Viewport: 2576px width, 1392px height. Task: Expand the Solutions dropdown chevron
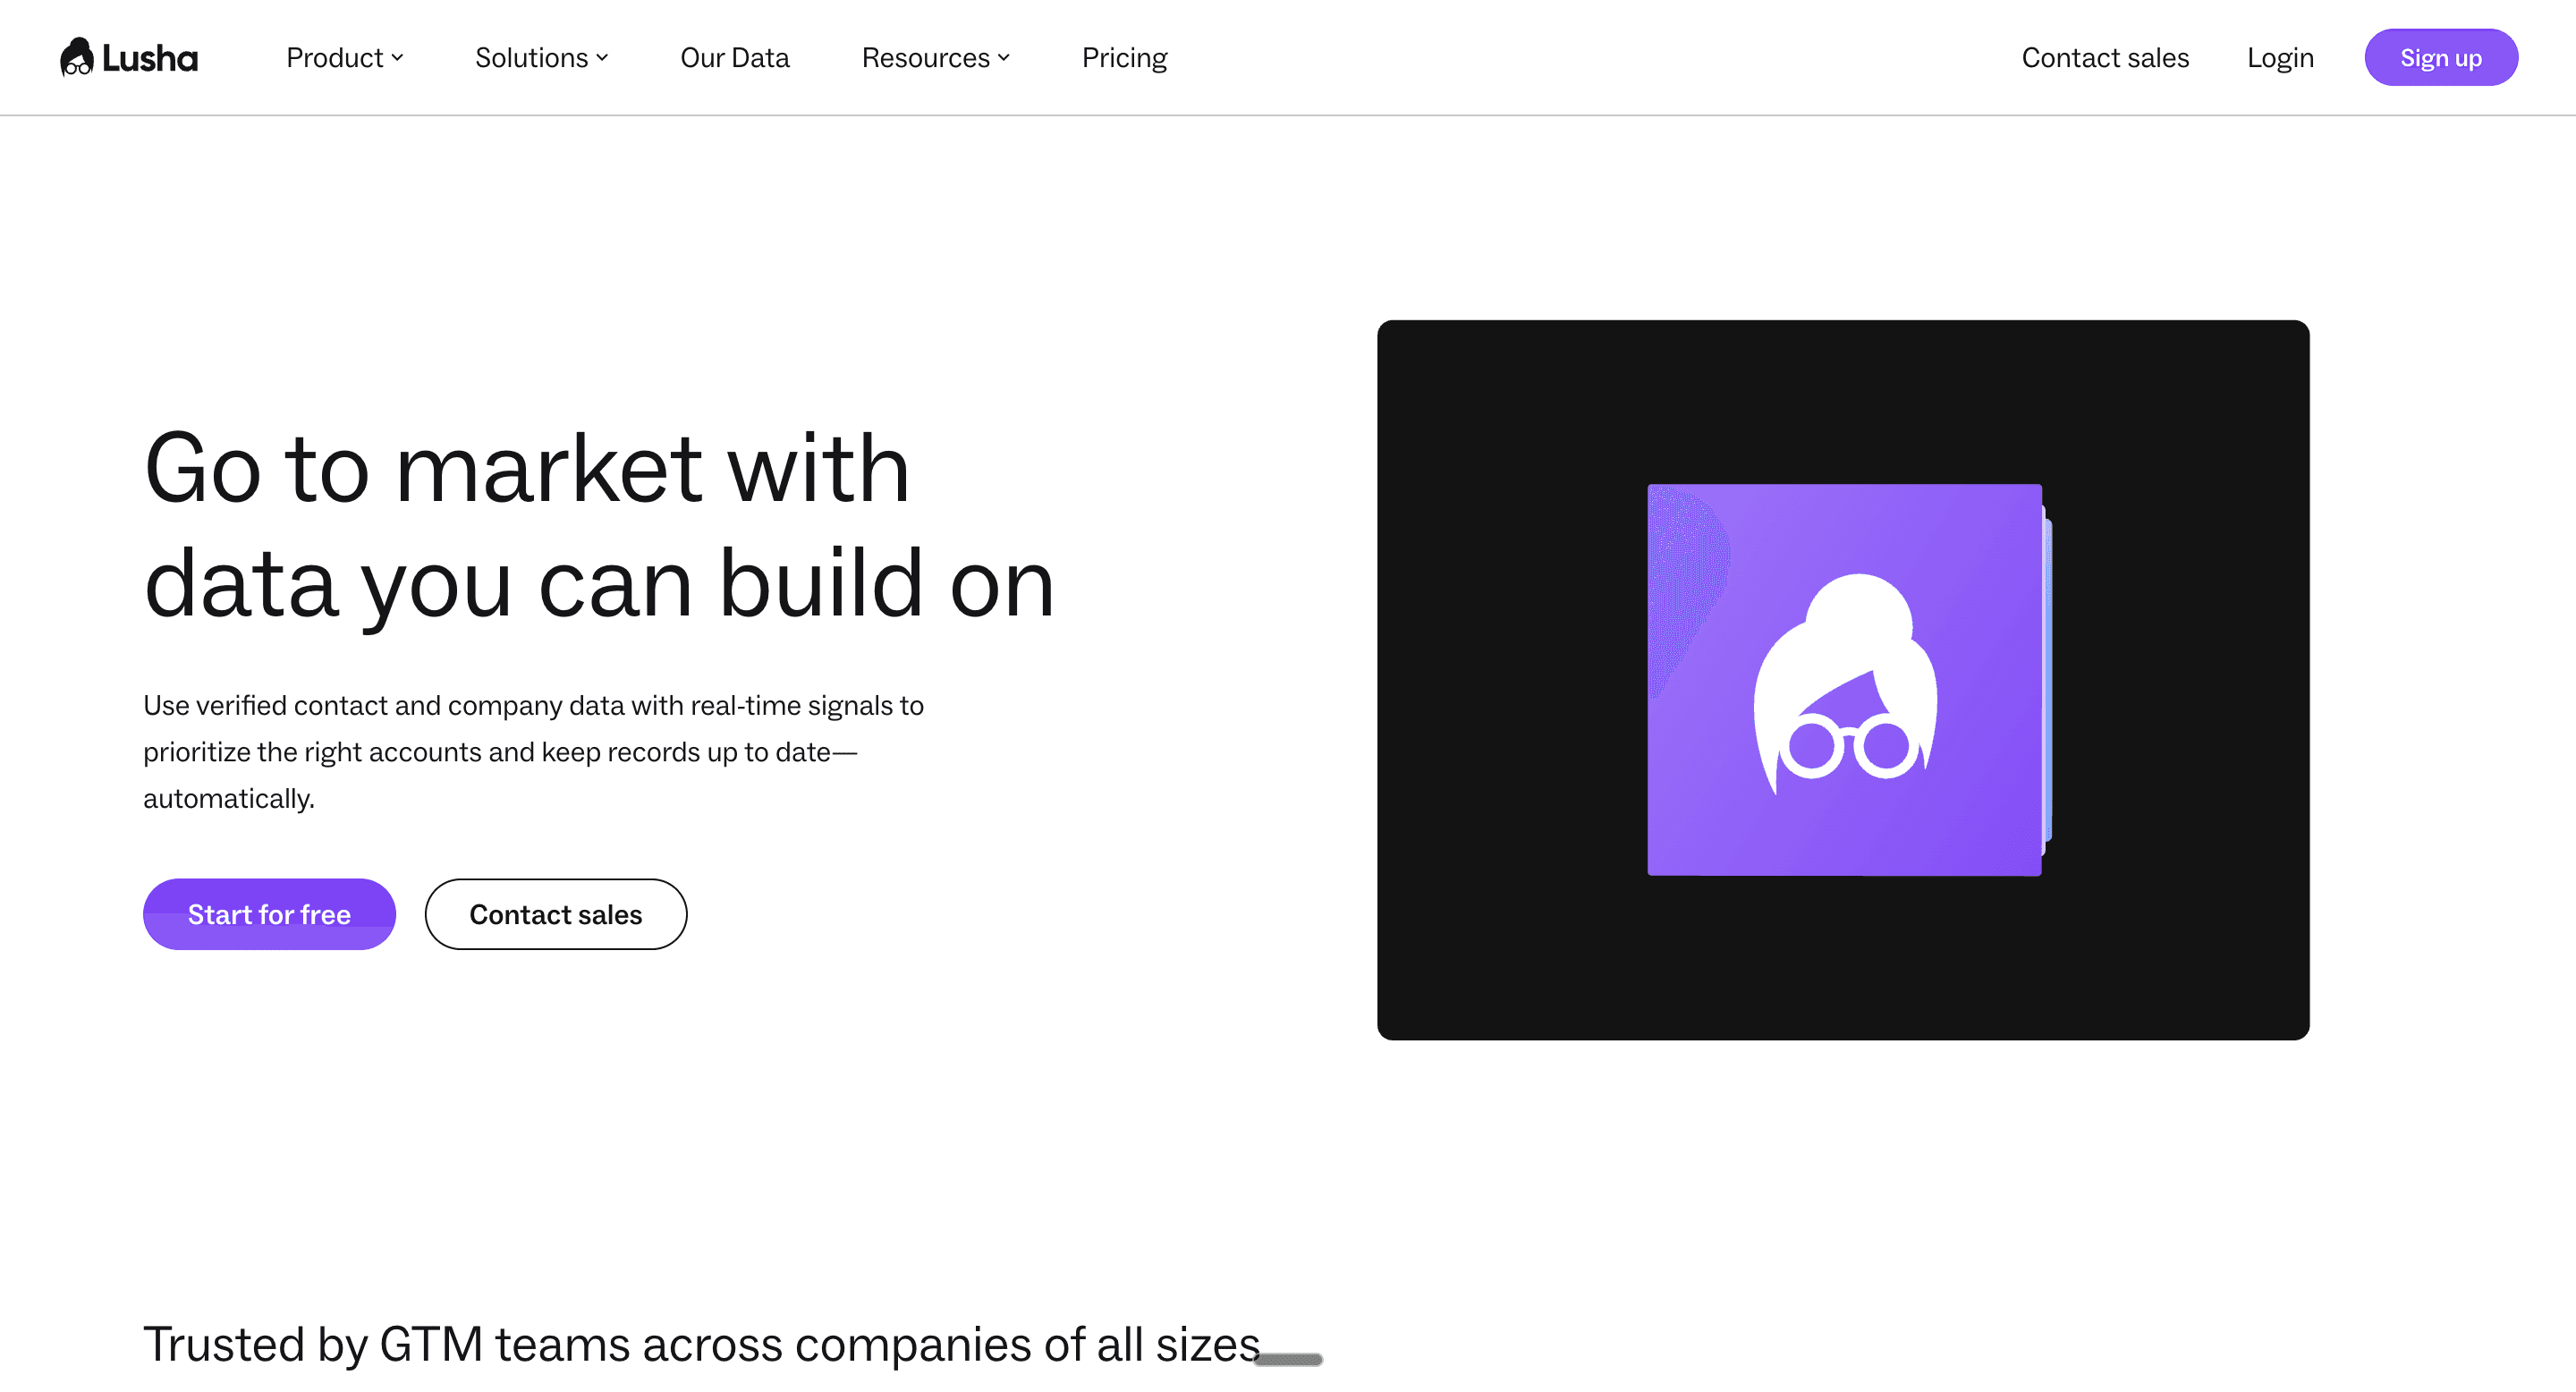[x=602, y=58]
